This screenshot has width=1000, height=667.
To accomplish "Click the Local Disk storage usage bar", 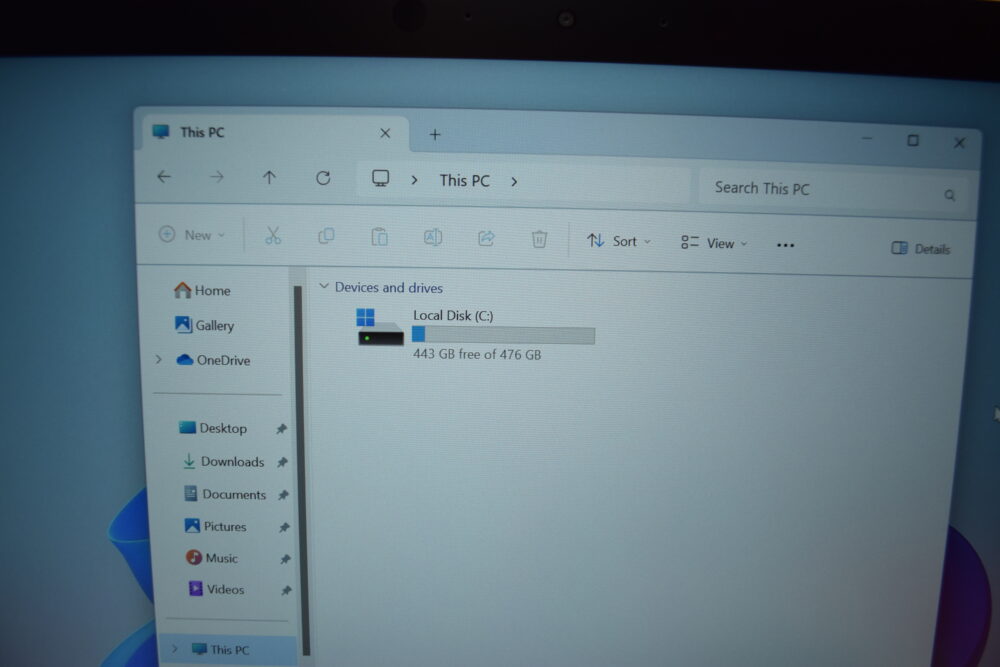I will (503, 335).
